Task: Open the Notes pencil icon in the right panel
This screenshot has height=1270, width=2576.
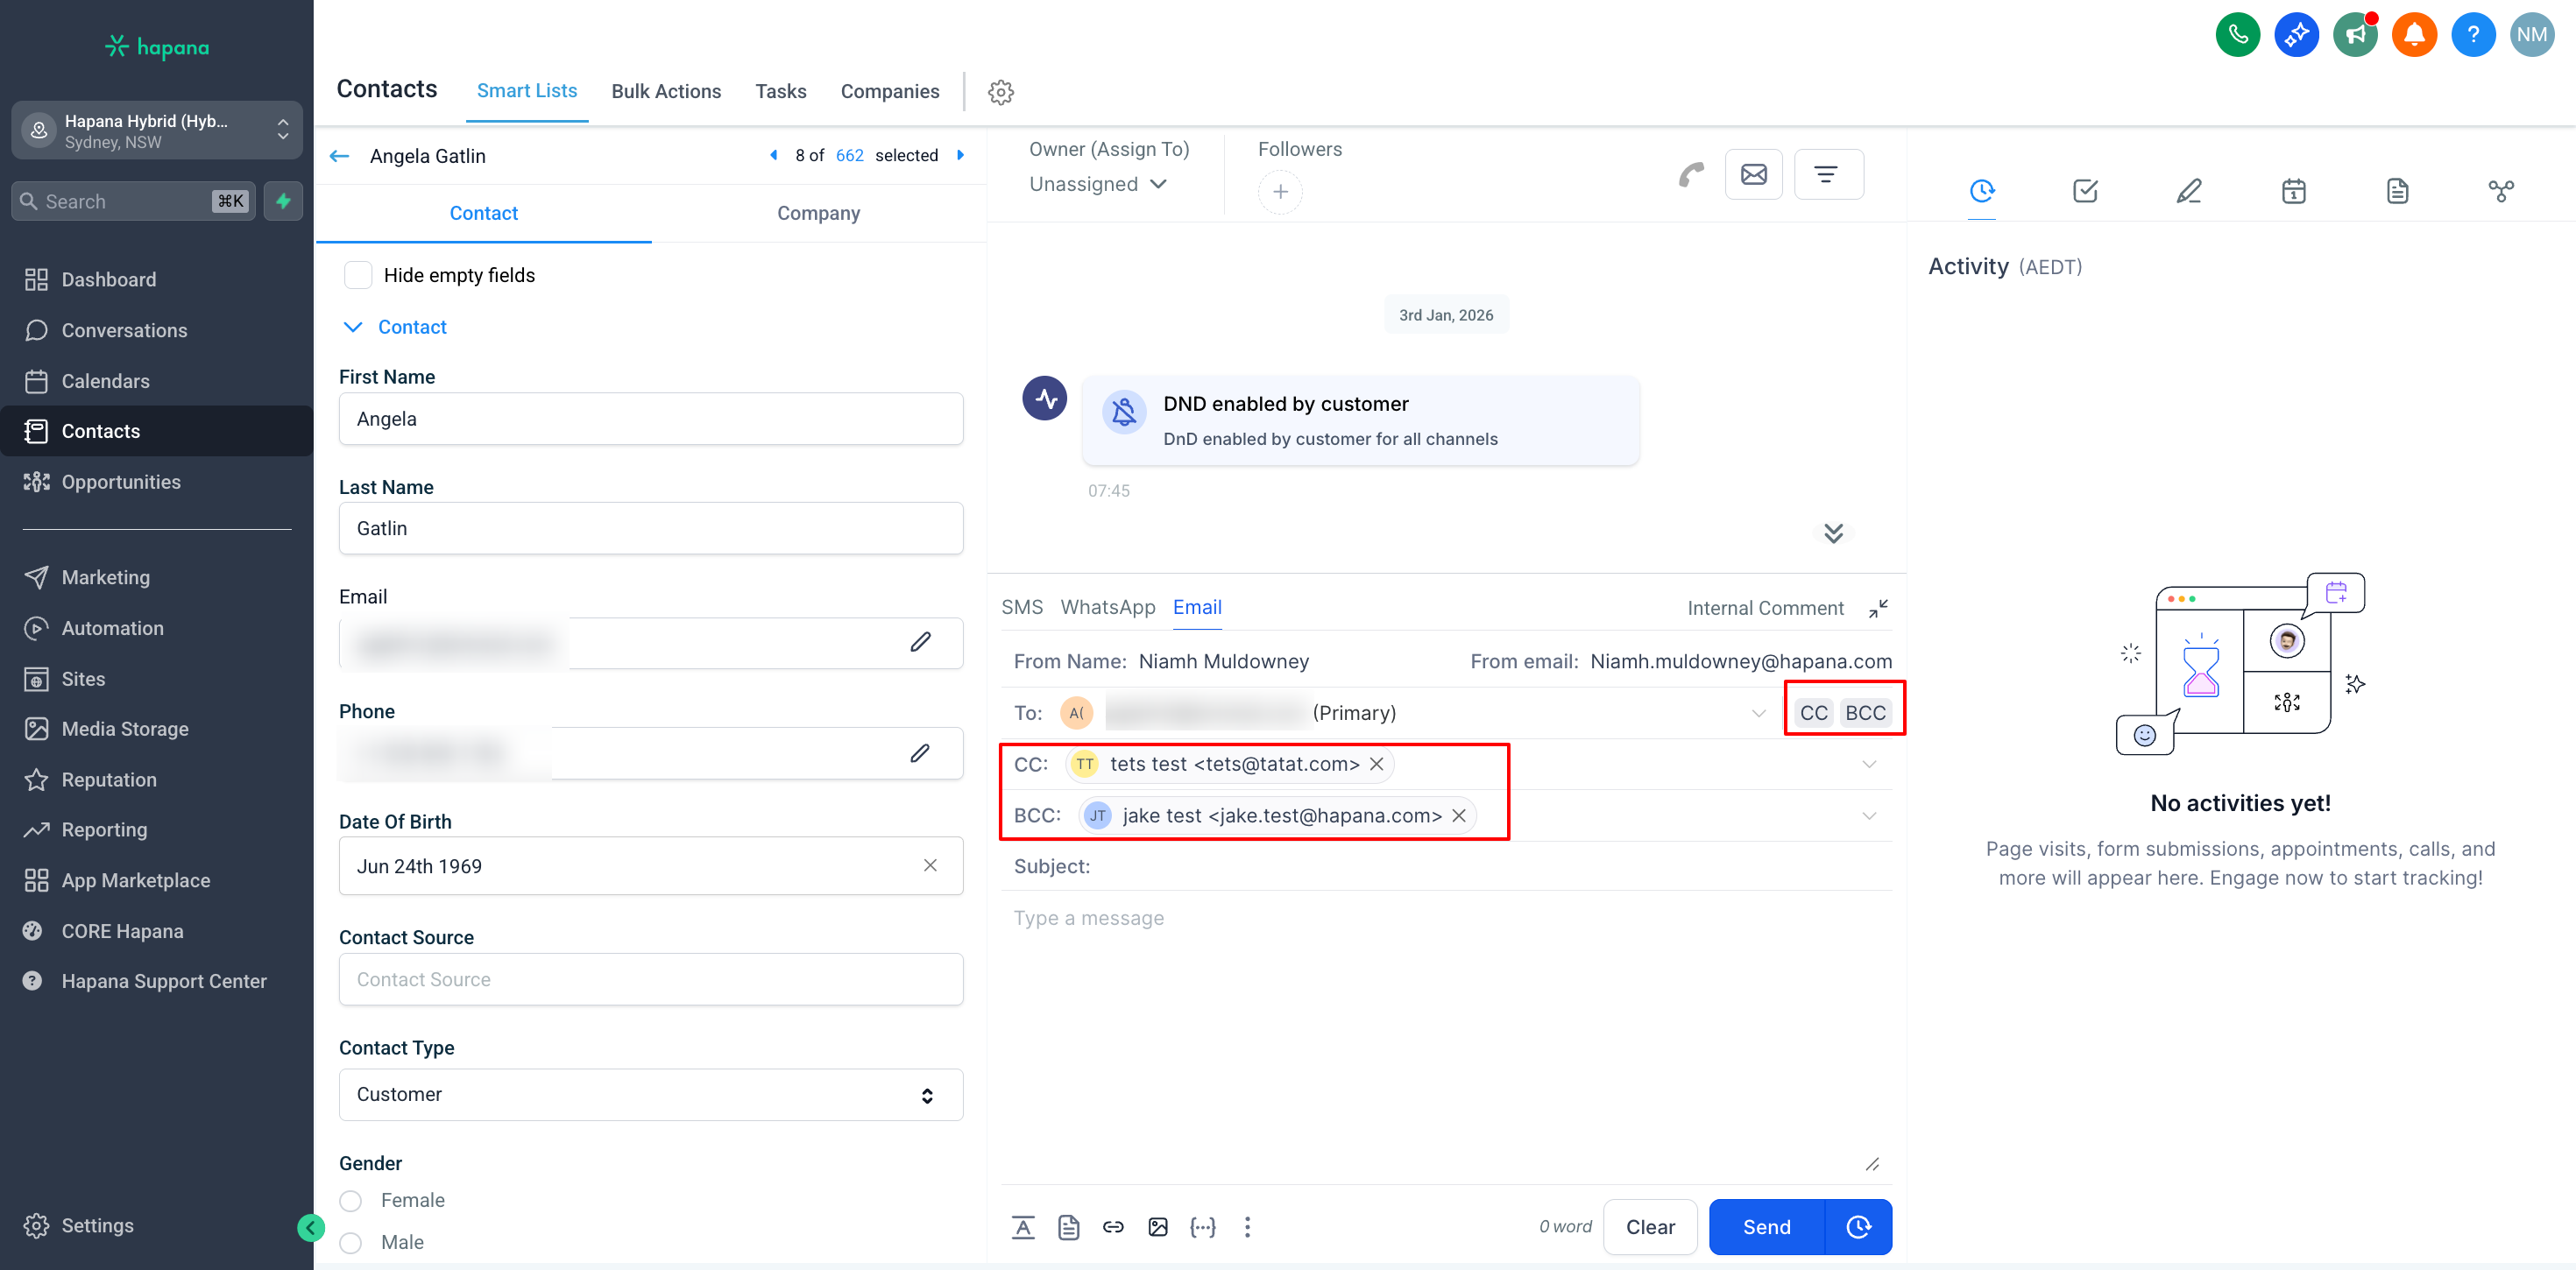Action: click(x=2189, y=190)
